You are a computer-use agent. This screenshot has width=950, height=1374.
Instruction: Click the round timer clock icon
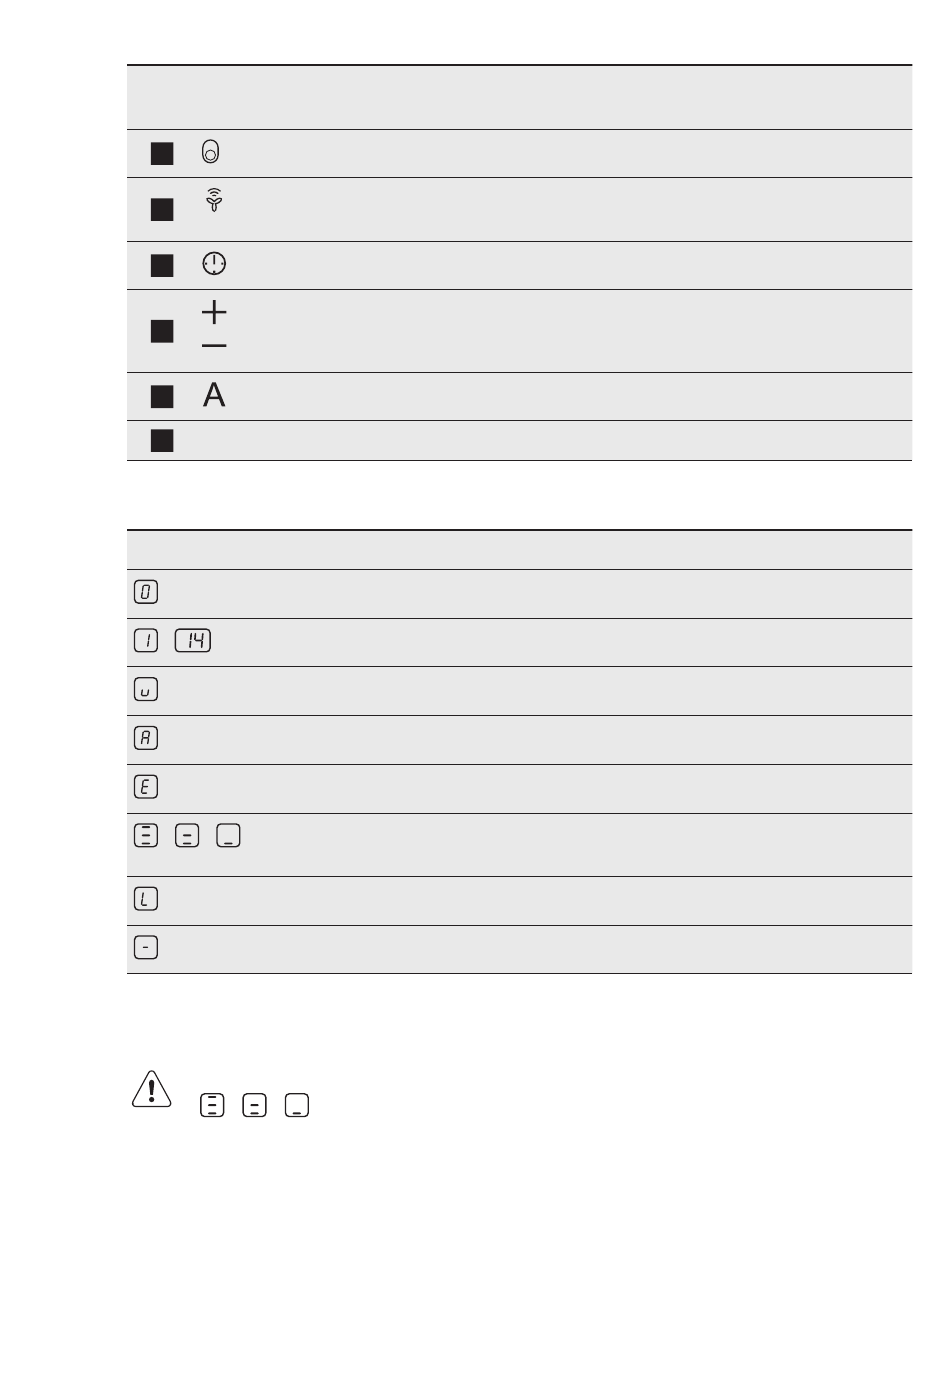coord(214,264)
